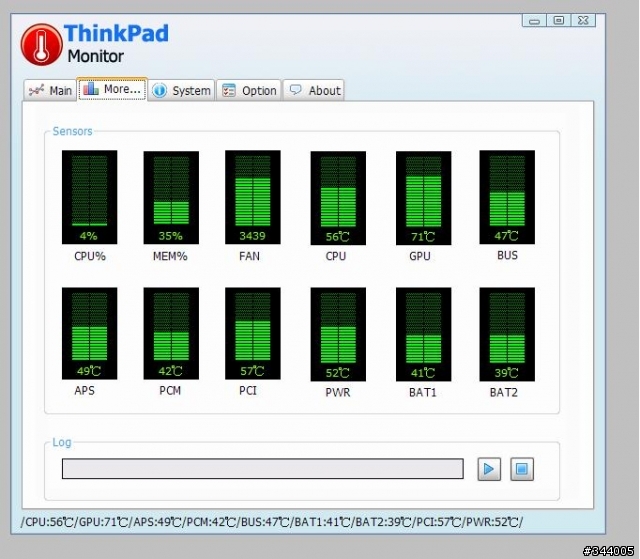640x559 pixels.
Task: Click the Sensors group label
Action: click(72, 131)
